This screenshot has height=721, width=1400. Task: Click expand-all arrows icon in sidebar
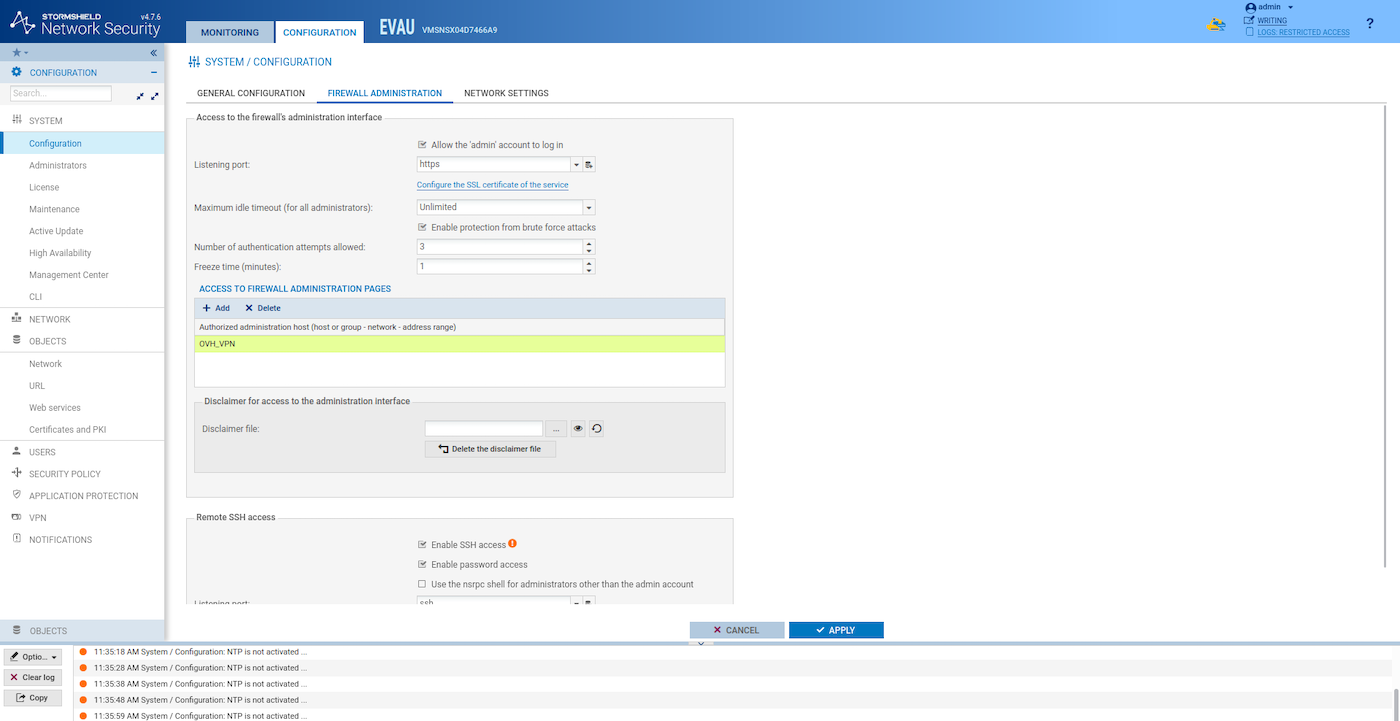(x=155, y=96)
